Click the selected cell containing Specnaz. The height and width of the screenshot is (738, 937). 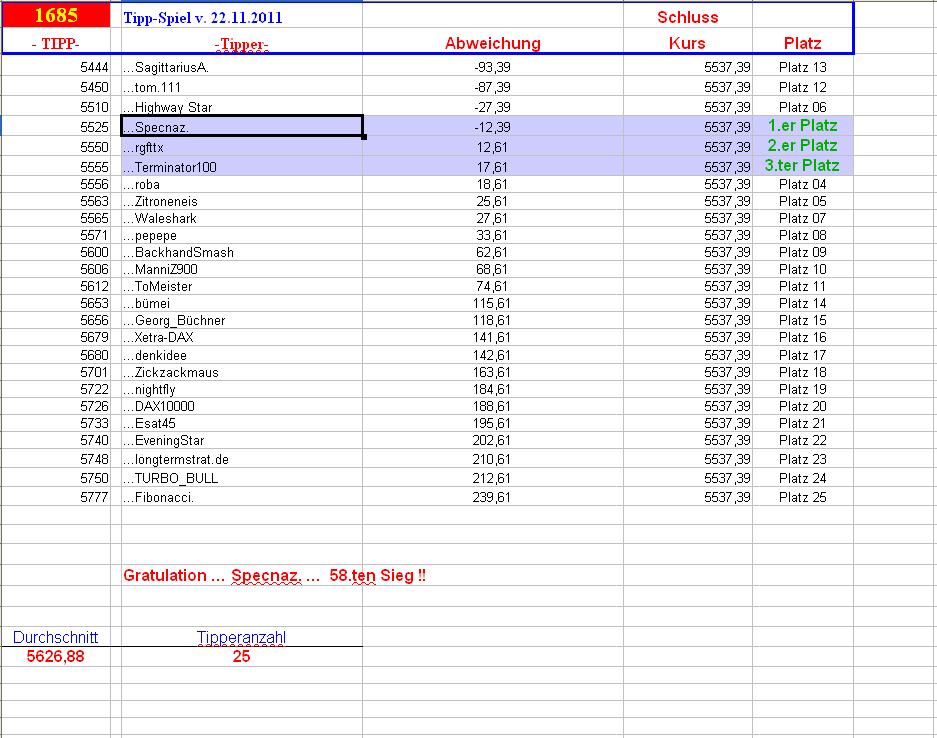[241, 127]
